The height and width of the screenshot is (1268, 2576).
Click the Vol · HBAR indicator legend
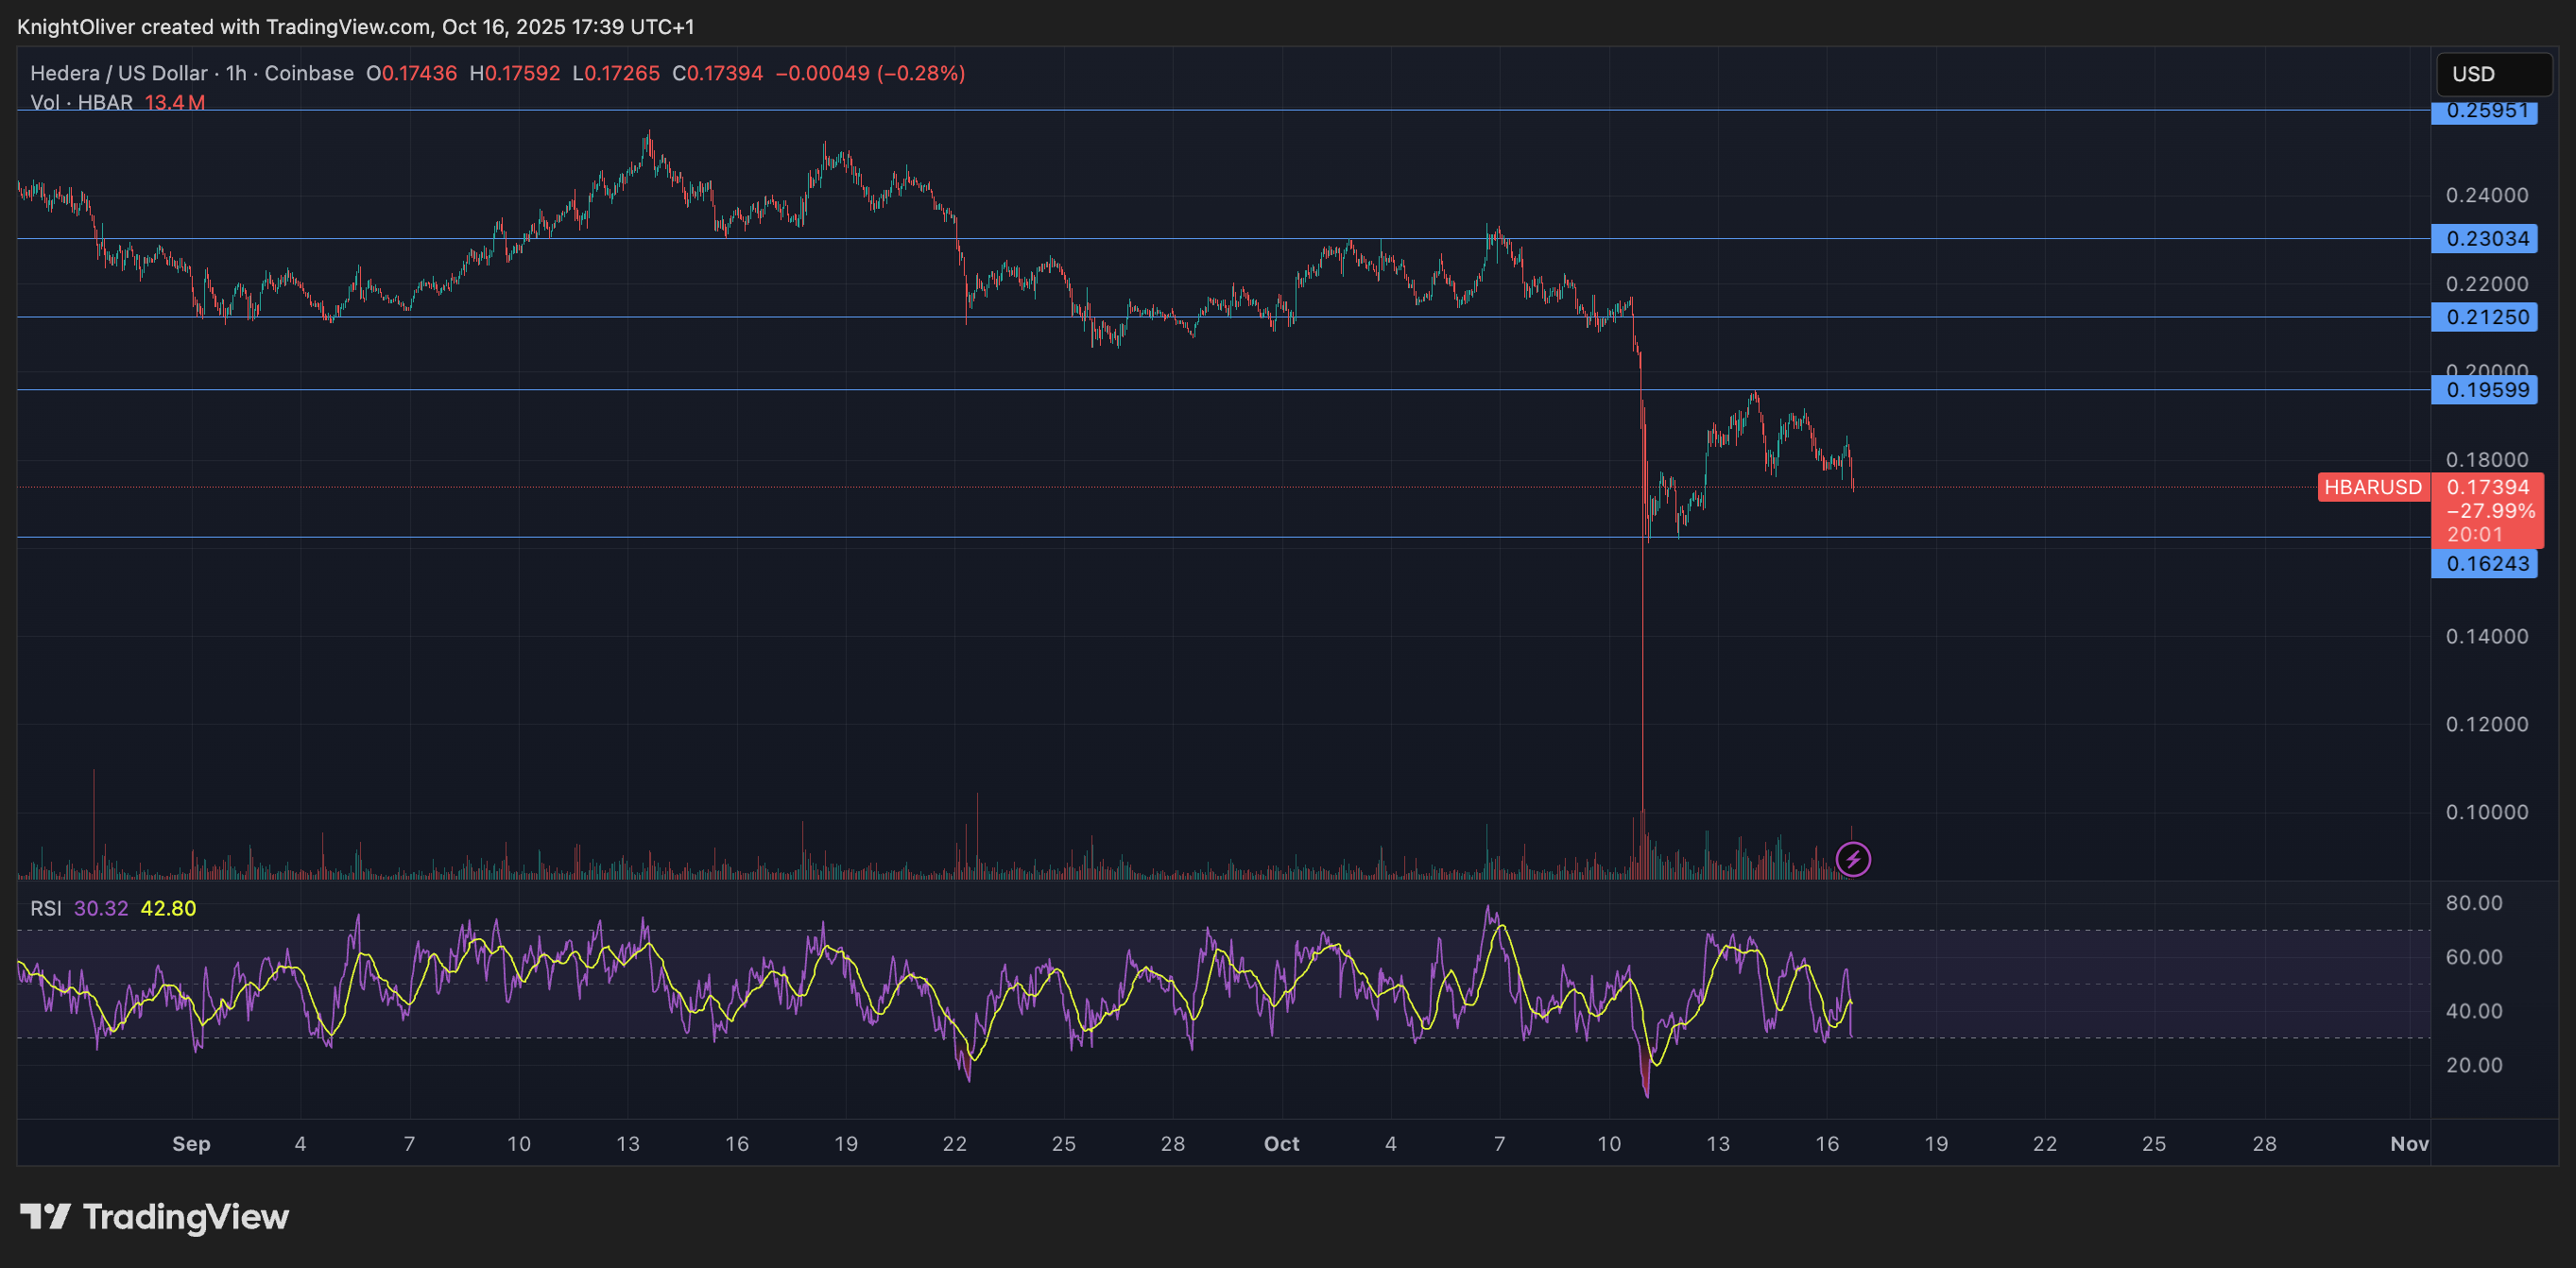81,102
